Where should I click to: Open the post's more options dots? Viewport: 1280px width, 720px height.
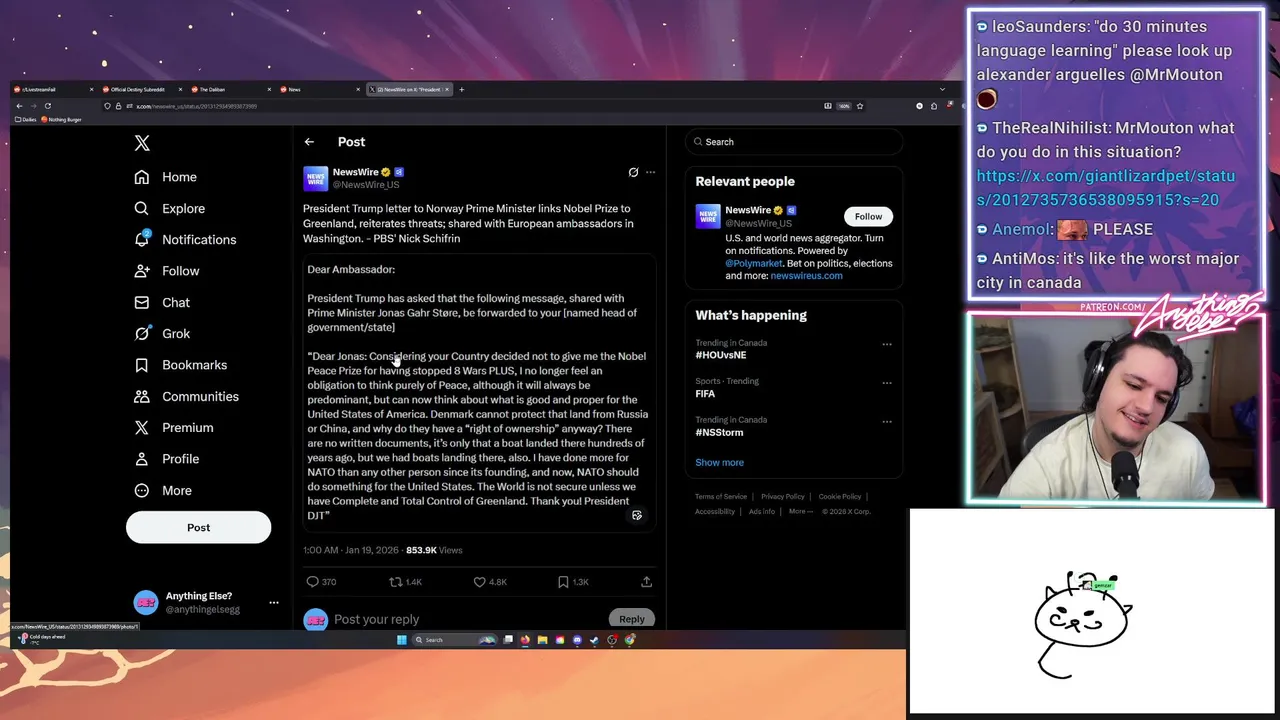(650, 172)
